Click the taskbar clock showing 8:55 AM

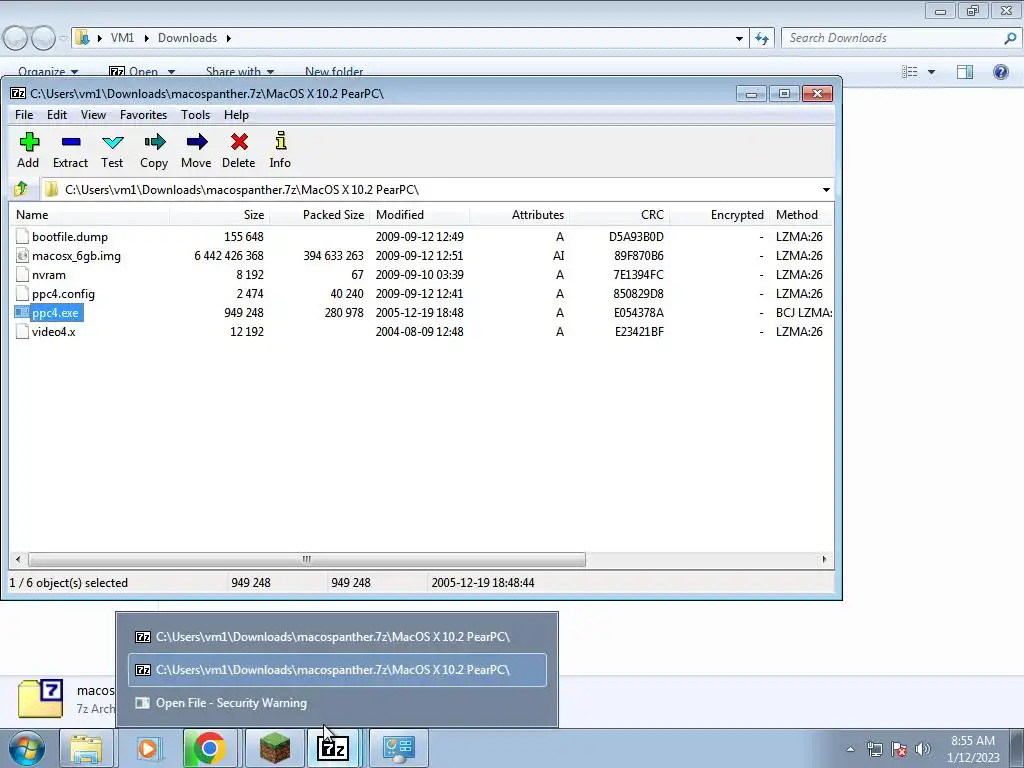point(972,749)
